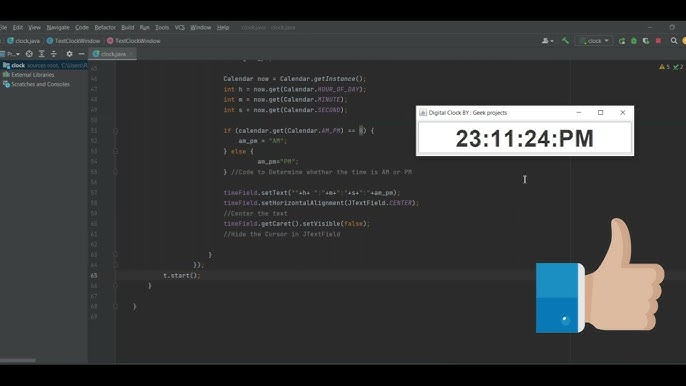Start the Debug bug icon

coord(634,41)
